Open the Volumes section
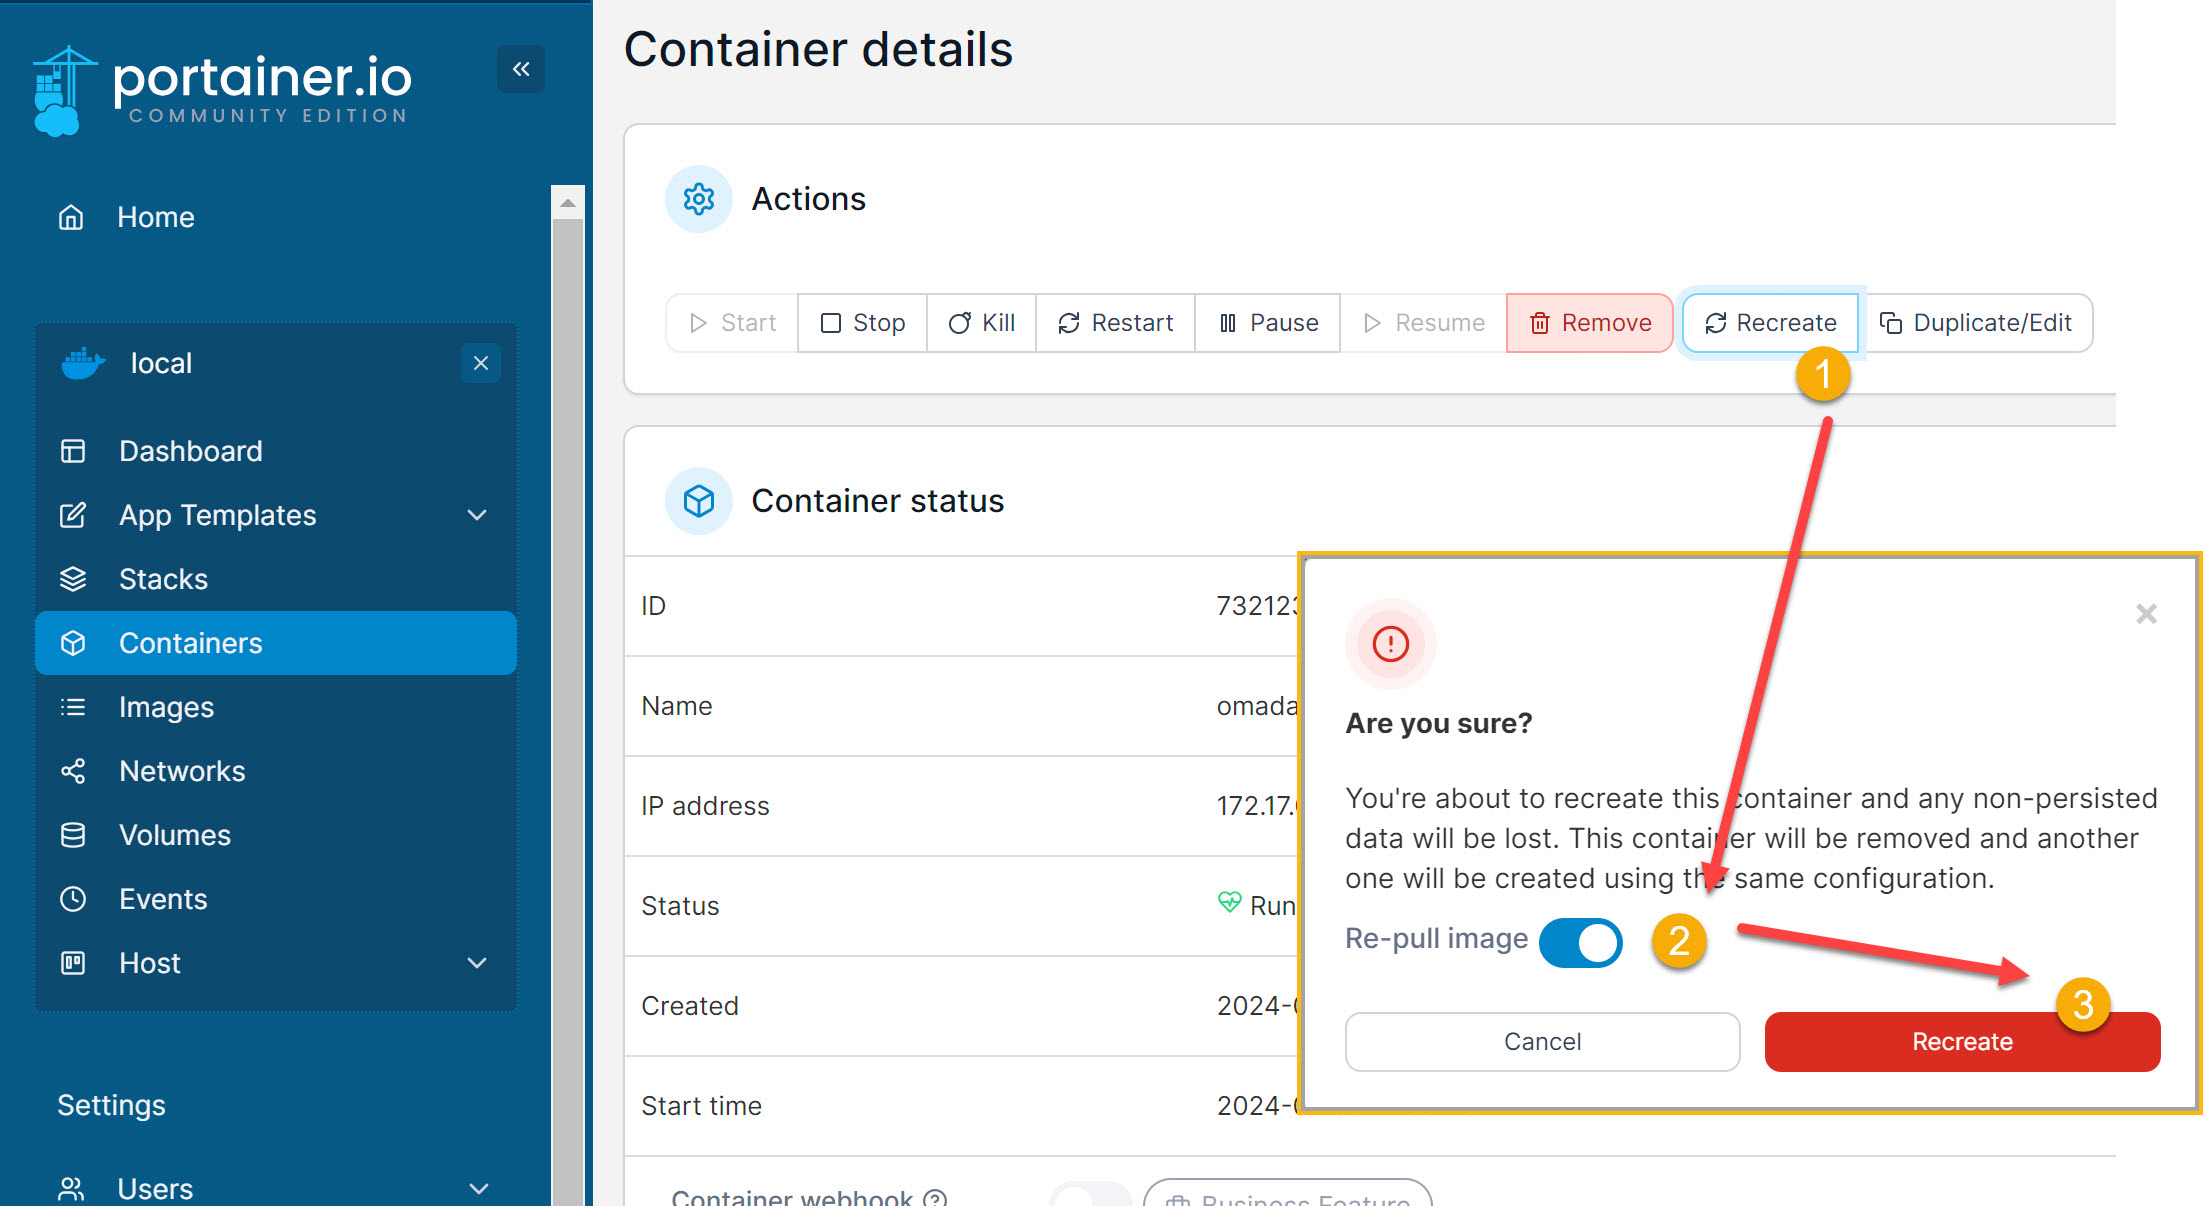This screenshot has height=1206, width=2203. (x=175, y=835)
